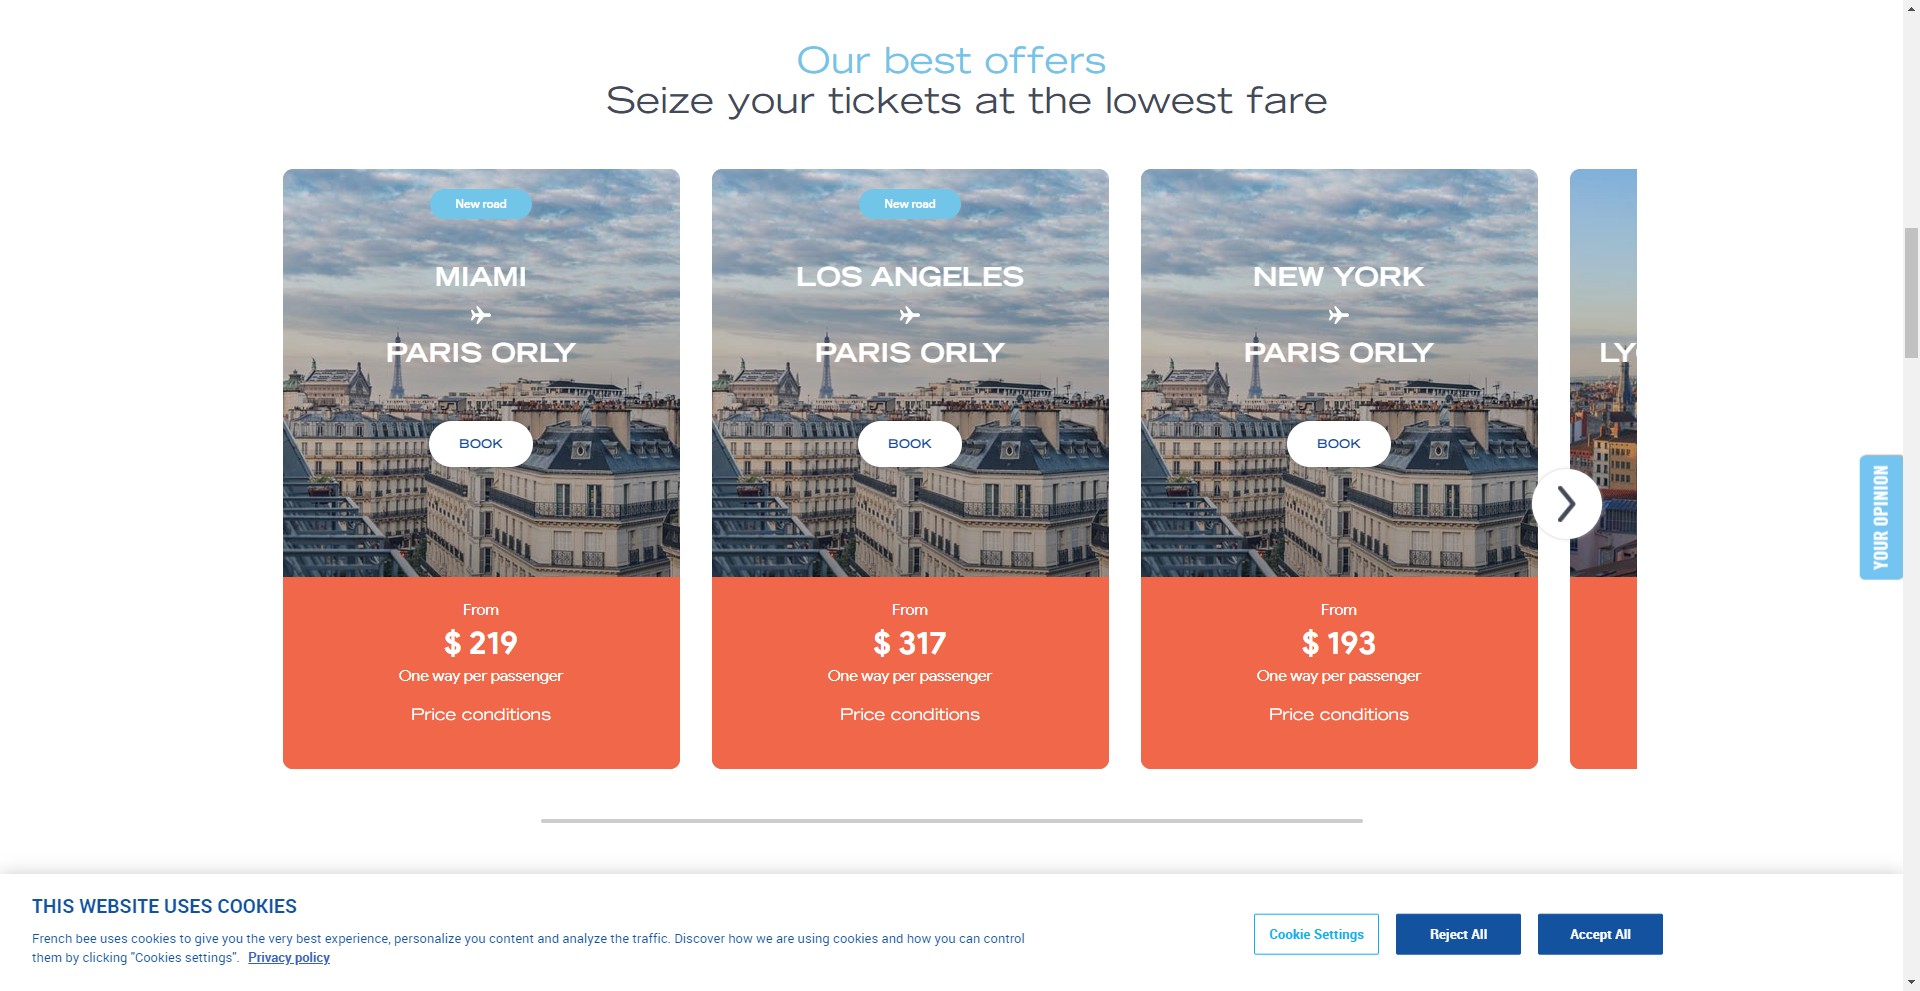Accept all cookies
1920x991 pixels.
[x=1600, y=934]
